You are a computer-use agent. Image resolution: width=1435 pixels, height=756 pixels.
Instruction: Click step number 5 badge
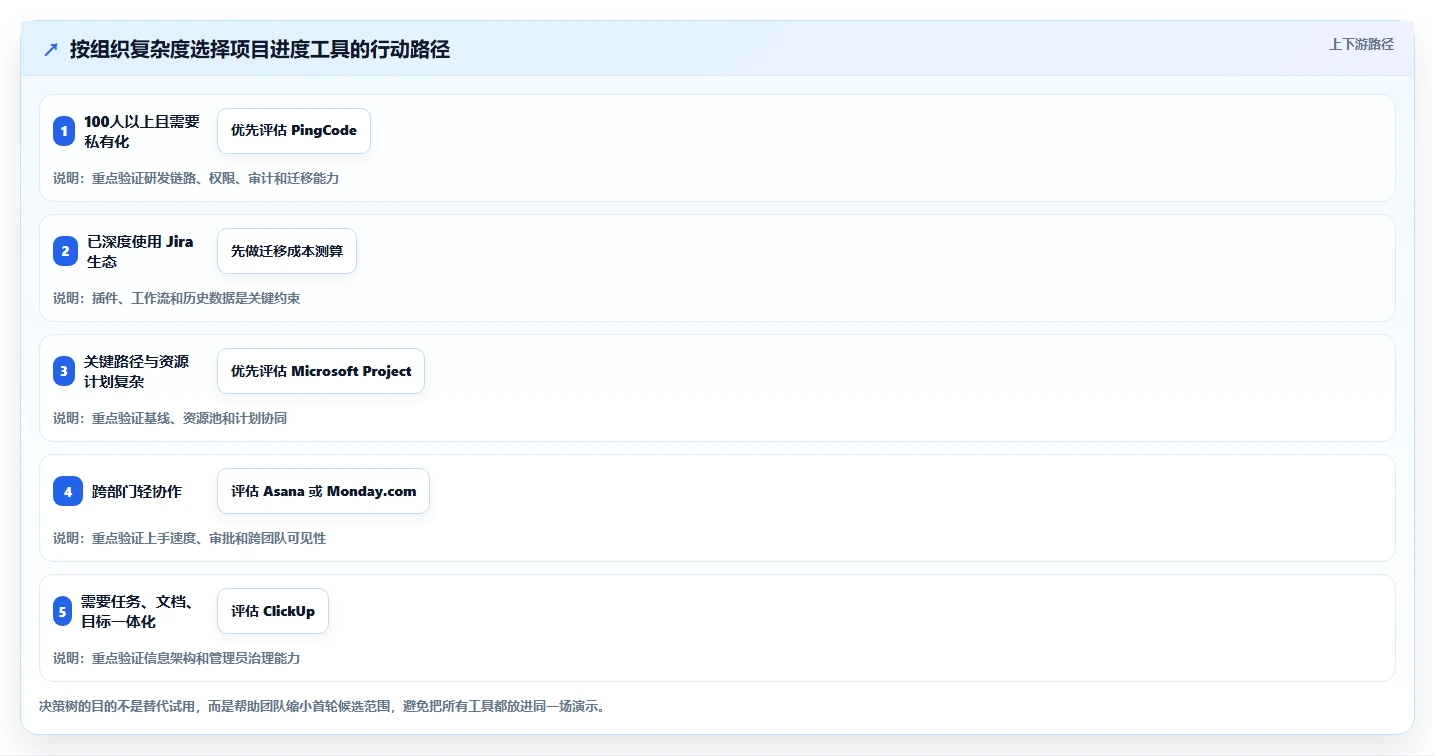click(62, 611)
